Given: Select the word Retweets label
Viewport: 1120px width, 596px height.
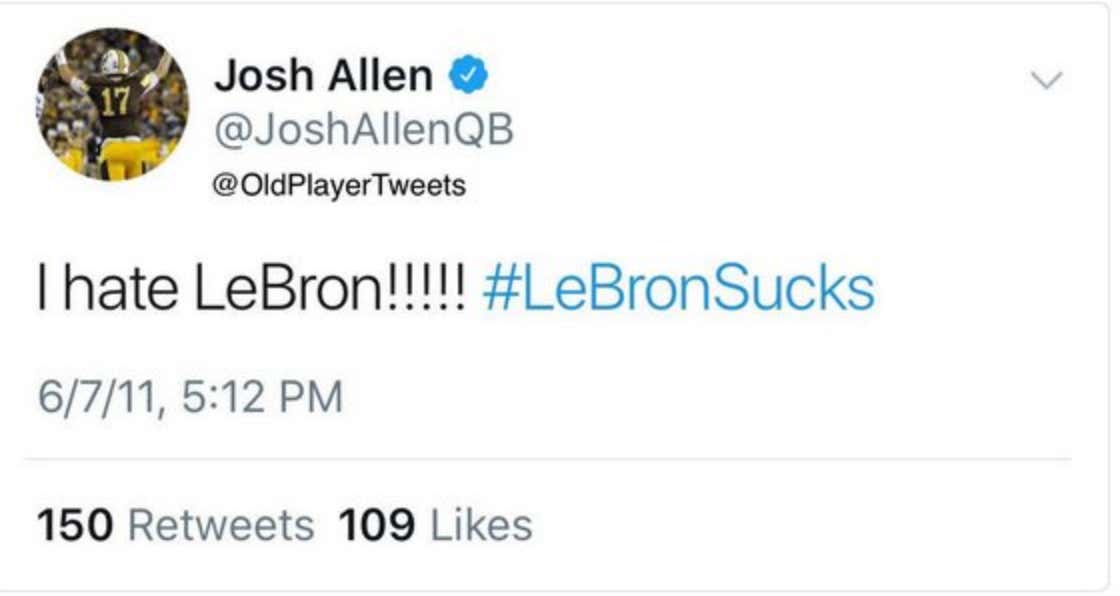Looking at the screenshot, I should coord(221,525).
